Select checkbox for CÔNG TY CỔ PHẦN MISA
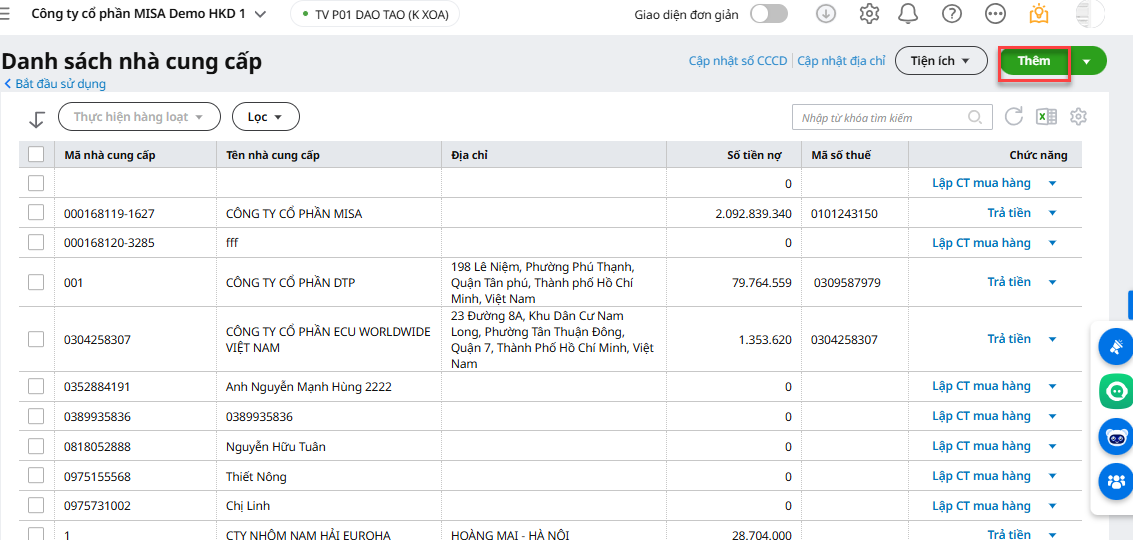Screen dimensions: 1133x540 (36, 213)
